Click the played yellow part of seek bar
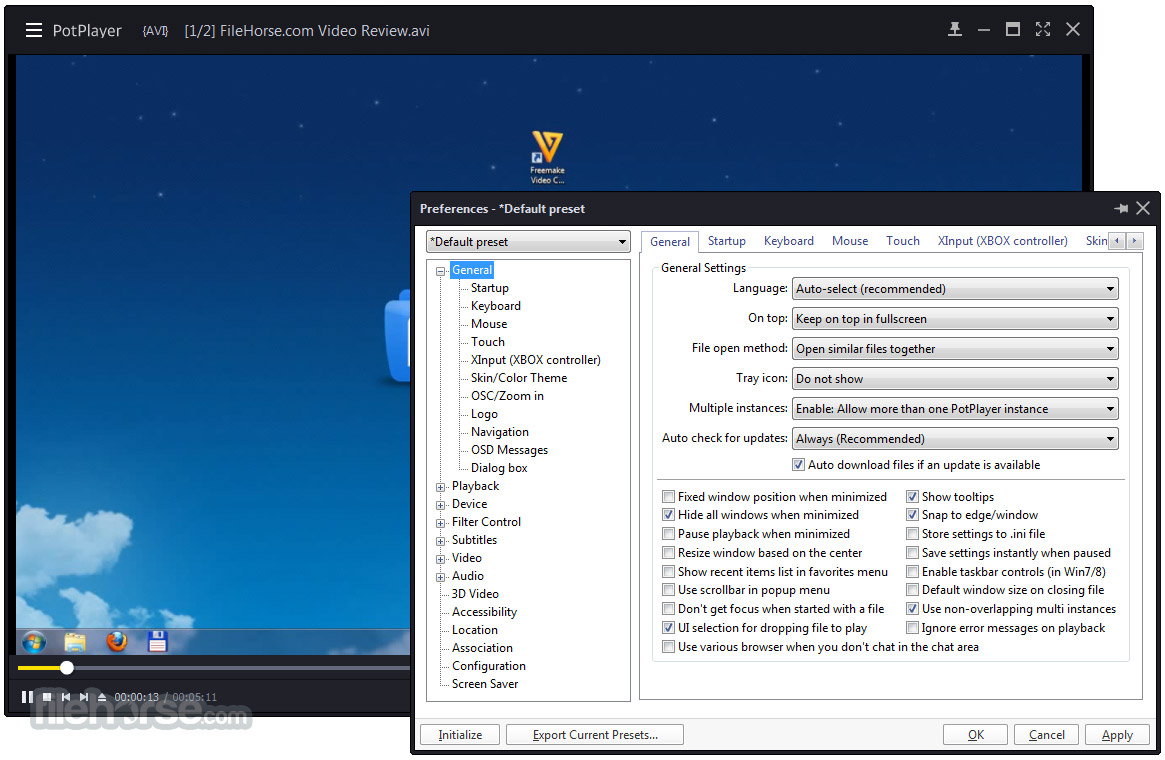This screenshot has height=760, width=1165. [39, 668]
